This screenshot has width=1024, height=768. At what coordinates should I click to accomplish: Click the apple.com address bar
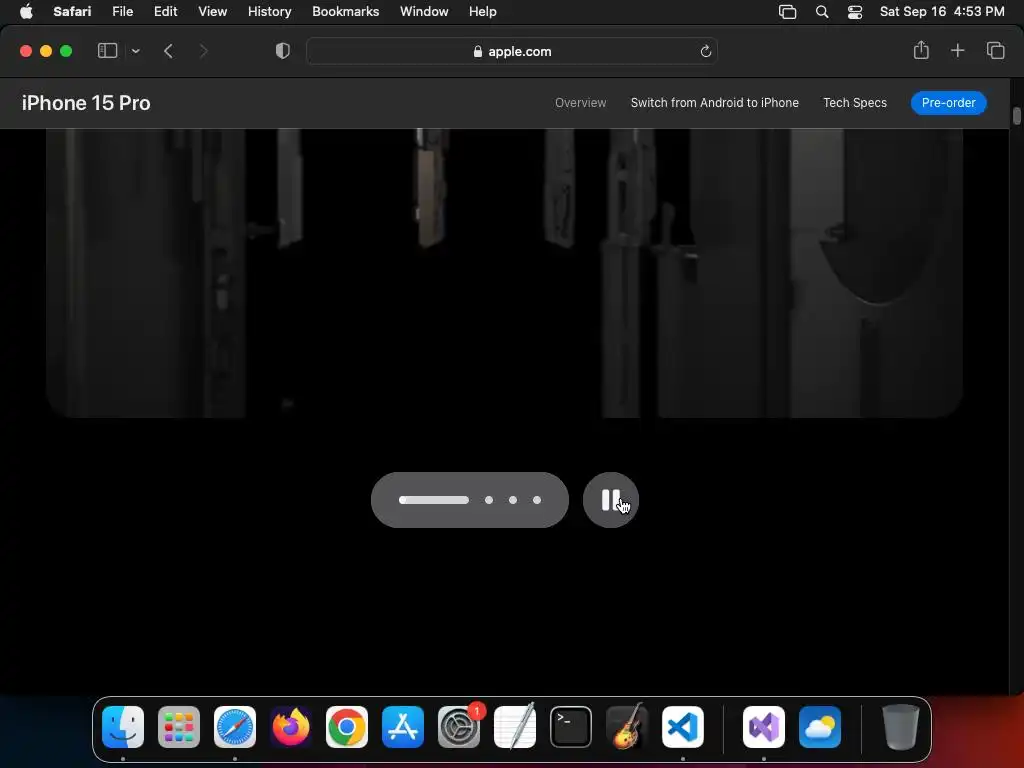tap(512, 51)
